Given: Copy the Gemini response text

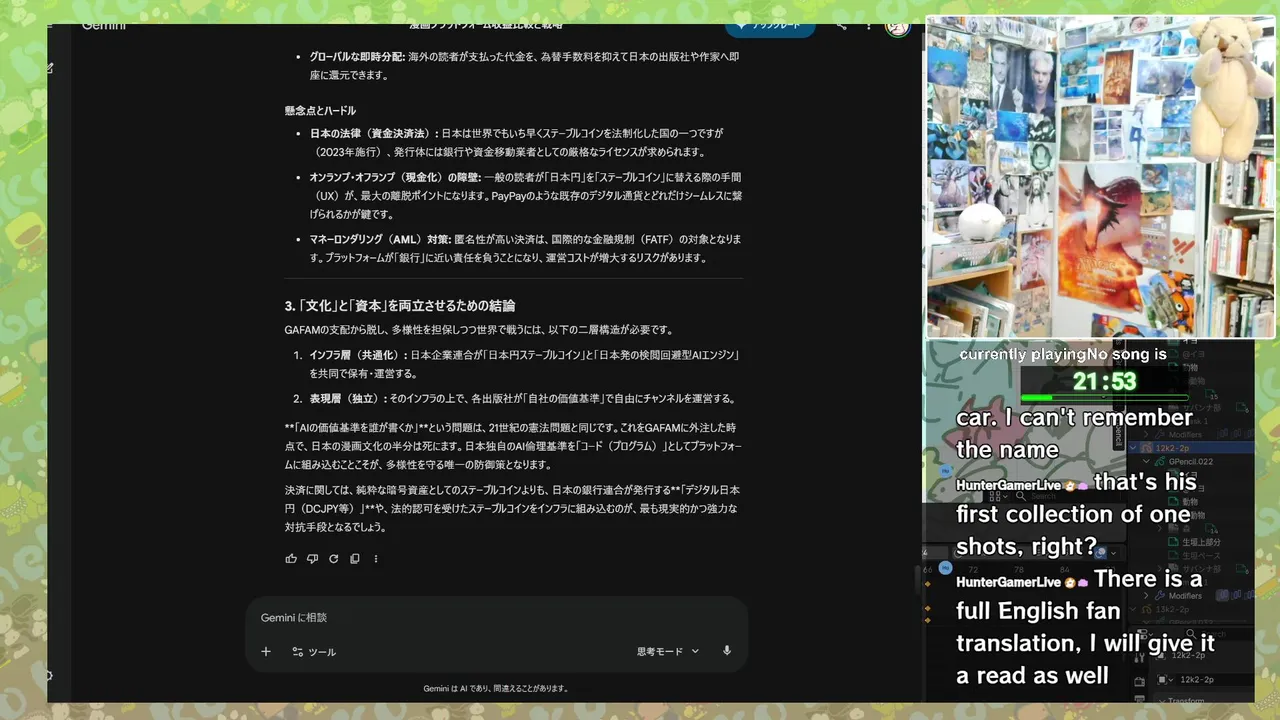Looking at the screenshot, I should tap(354, 559).
